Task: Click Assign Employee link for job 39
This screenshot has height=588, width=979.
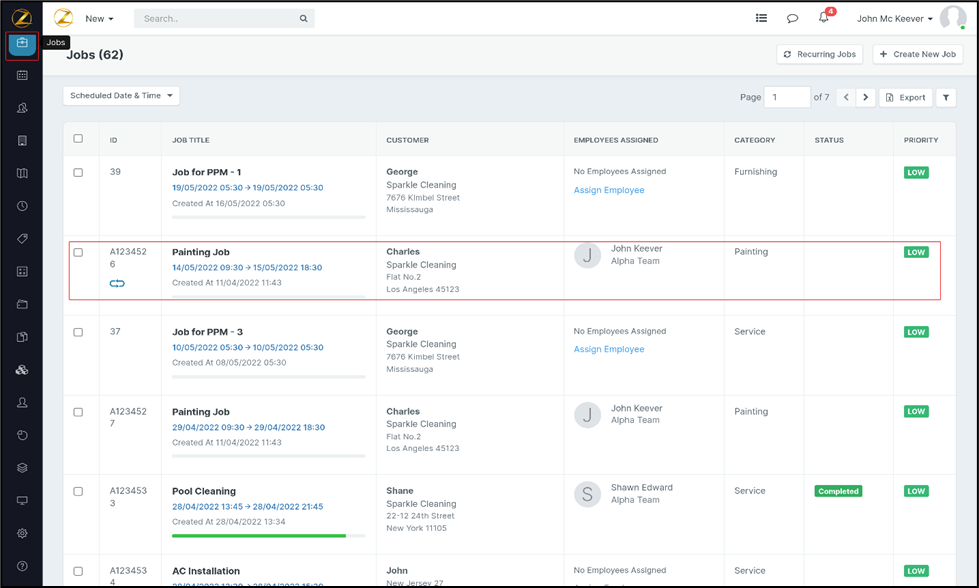Action: pos(608,190)
